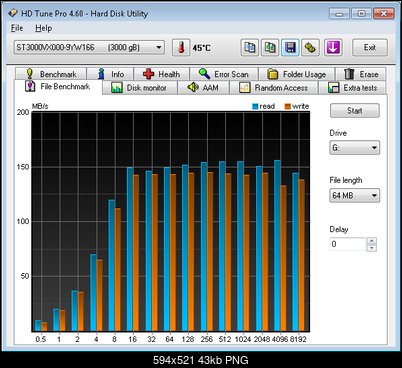Click the 8192 x-axis label
This screenshot has height=368, width=402.
(x=298, y=339)
